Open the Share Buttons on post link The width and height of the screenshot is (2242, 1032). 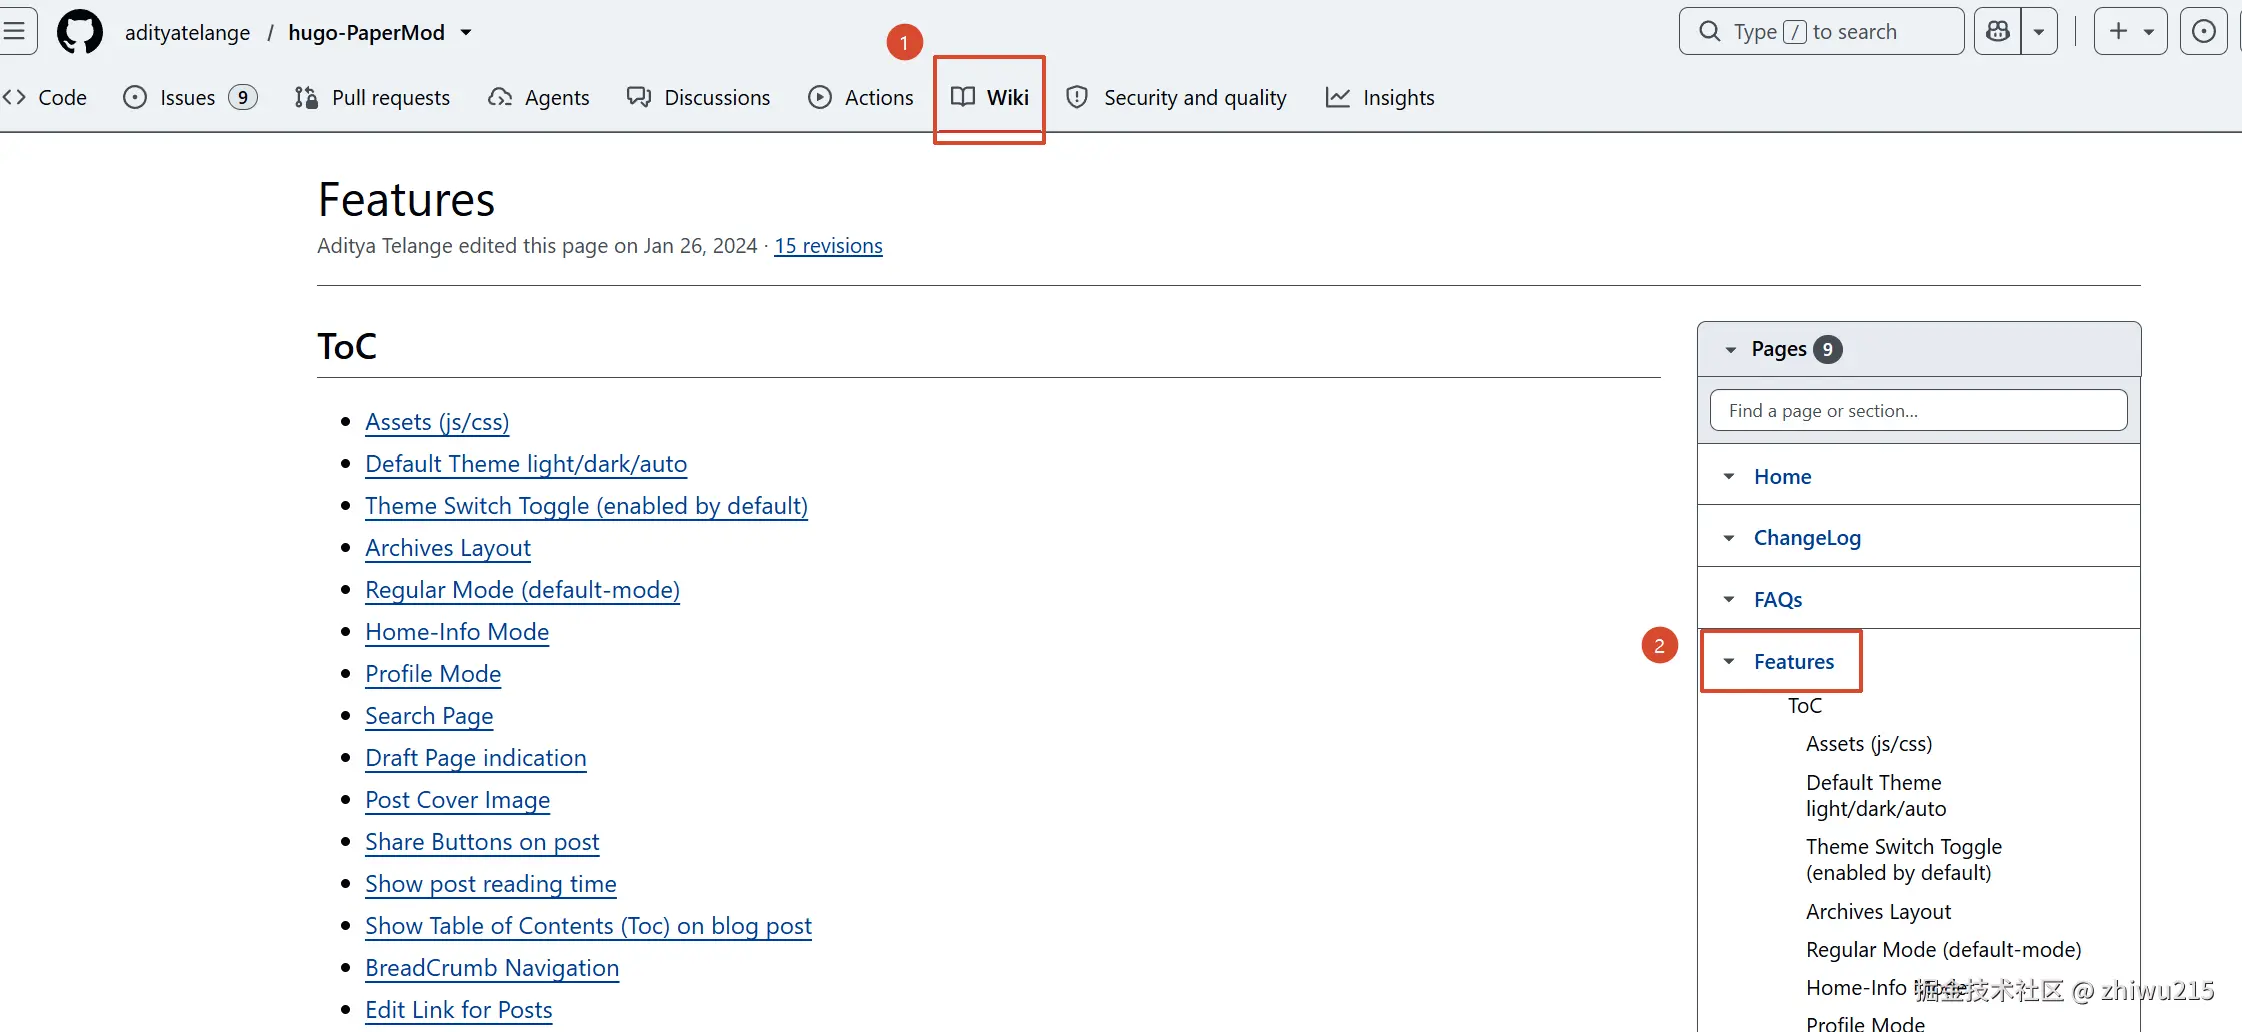482,842
